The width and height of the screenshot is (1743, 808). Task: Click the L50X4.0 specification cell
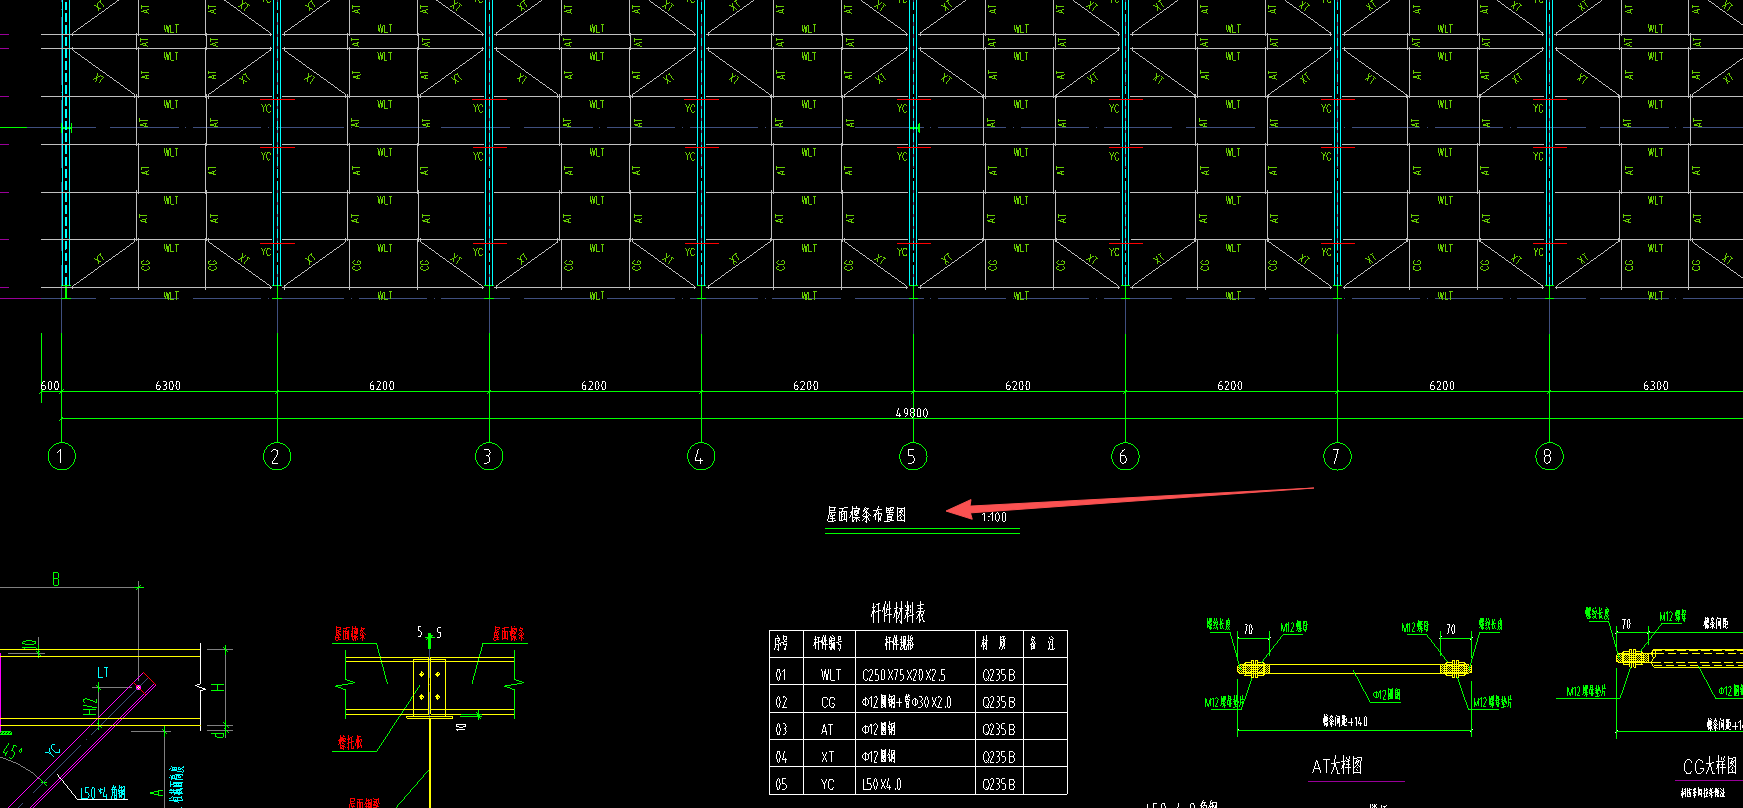(882, 785)
